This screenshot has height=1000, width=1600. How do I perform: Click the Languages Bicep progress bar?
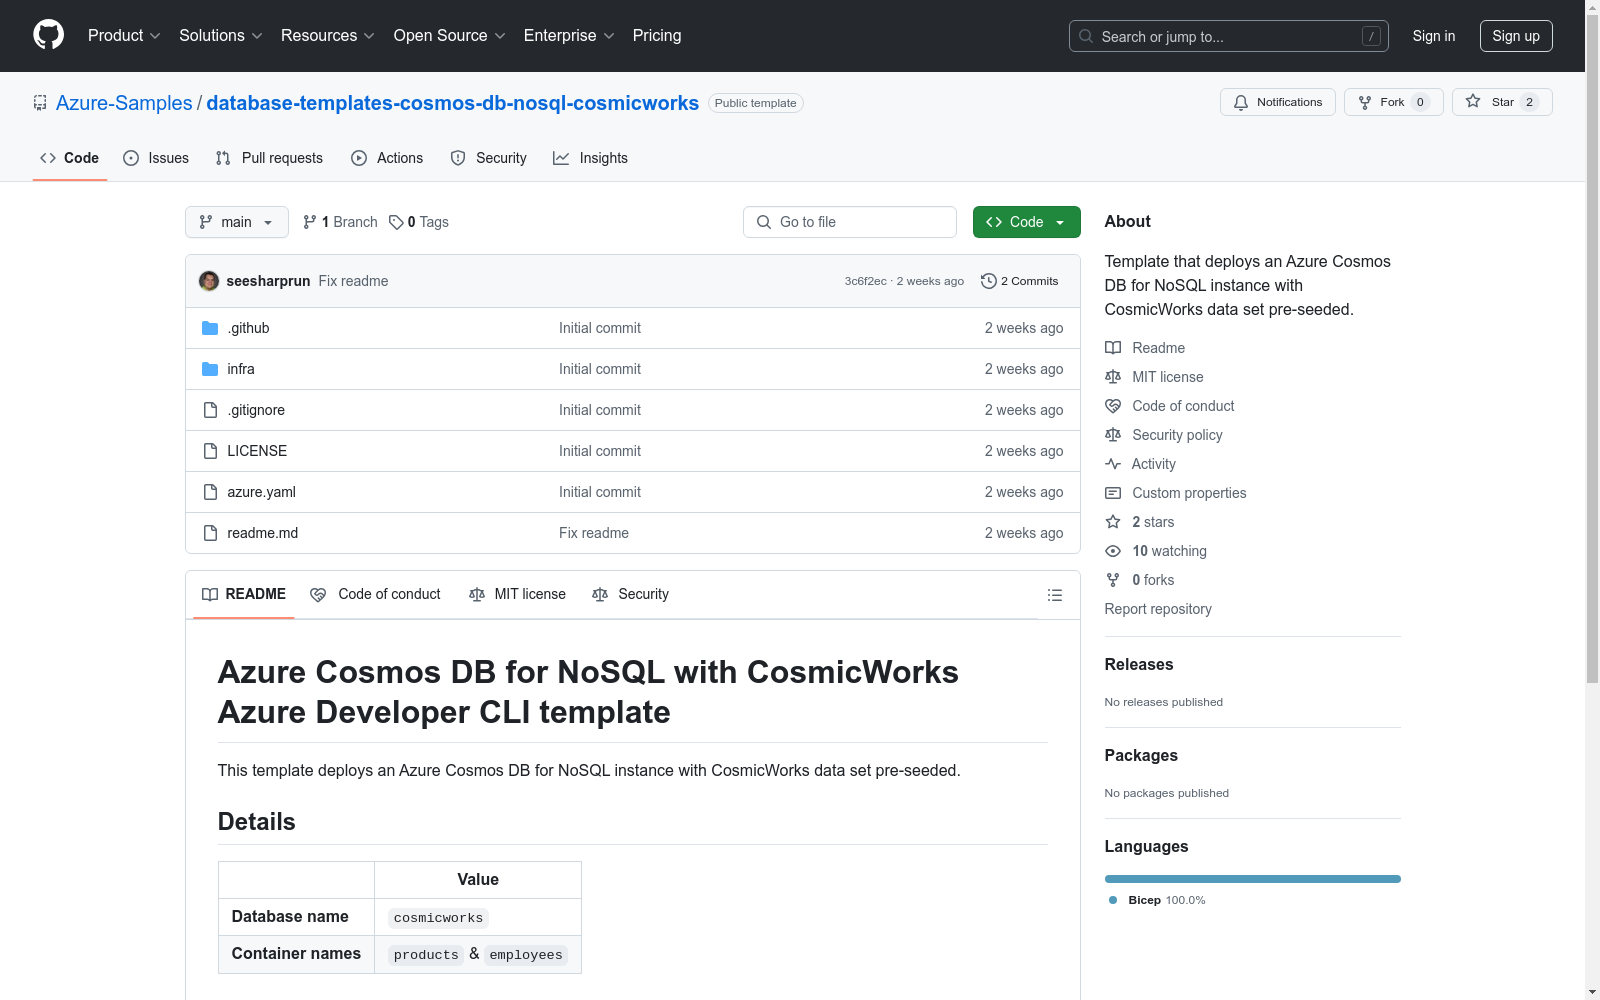pyautogui.click(x=1253, y=879)
